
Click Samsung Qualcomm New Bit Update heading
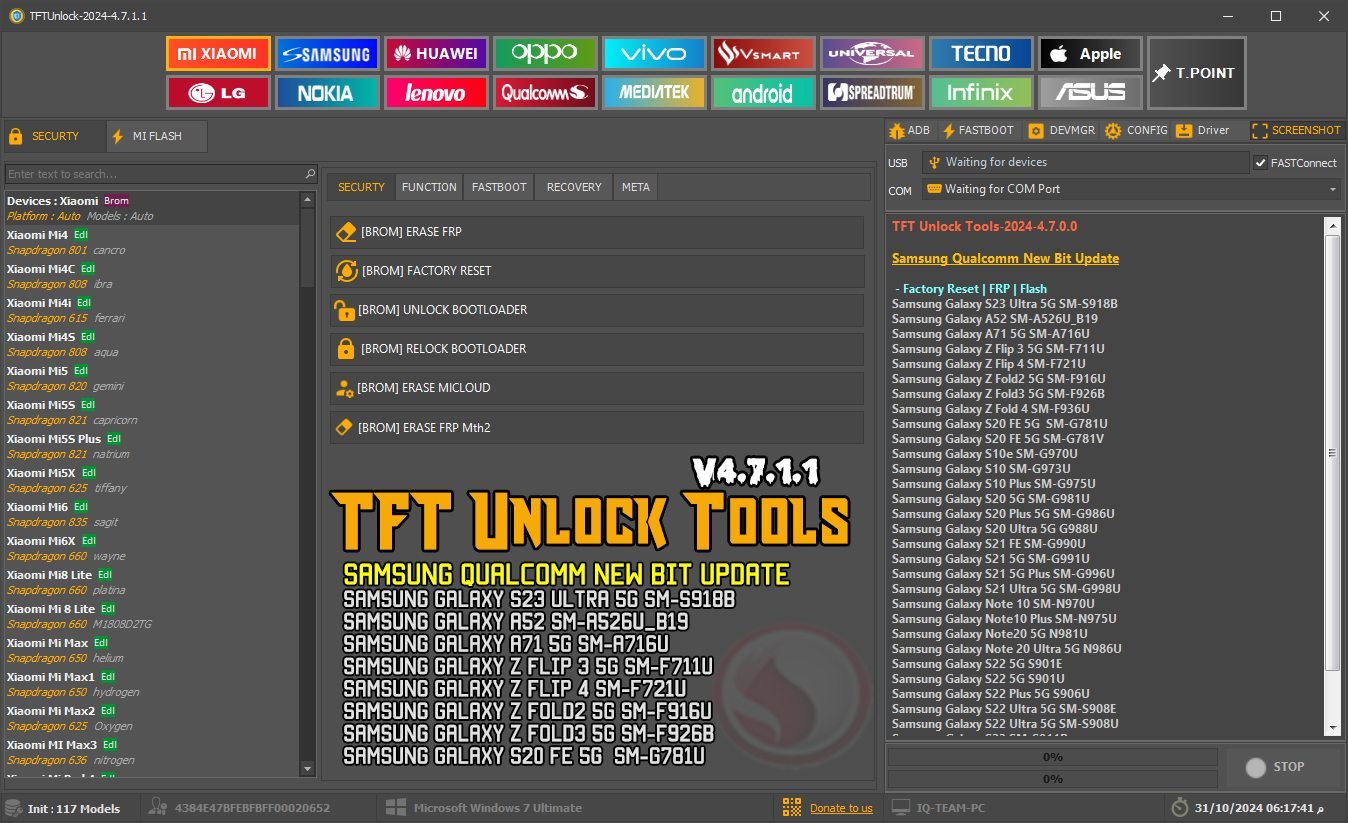pyautogui.click(x=1005, y=258)
